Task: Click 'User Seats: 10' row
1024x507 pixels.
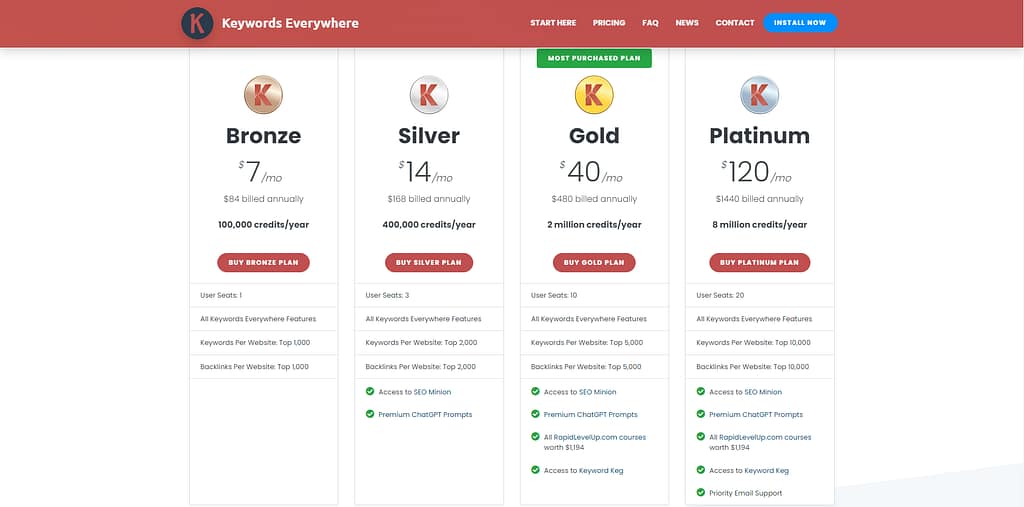Action: 594,295
